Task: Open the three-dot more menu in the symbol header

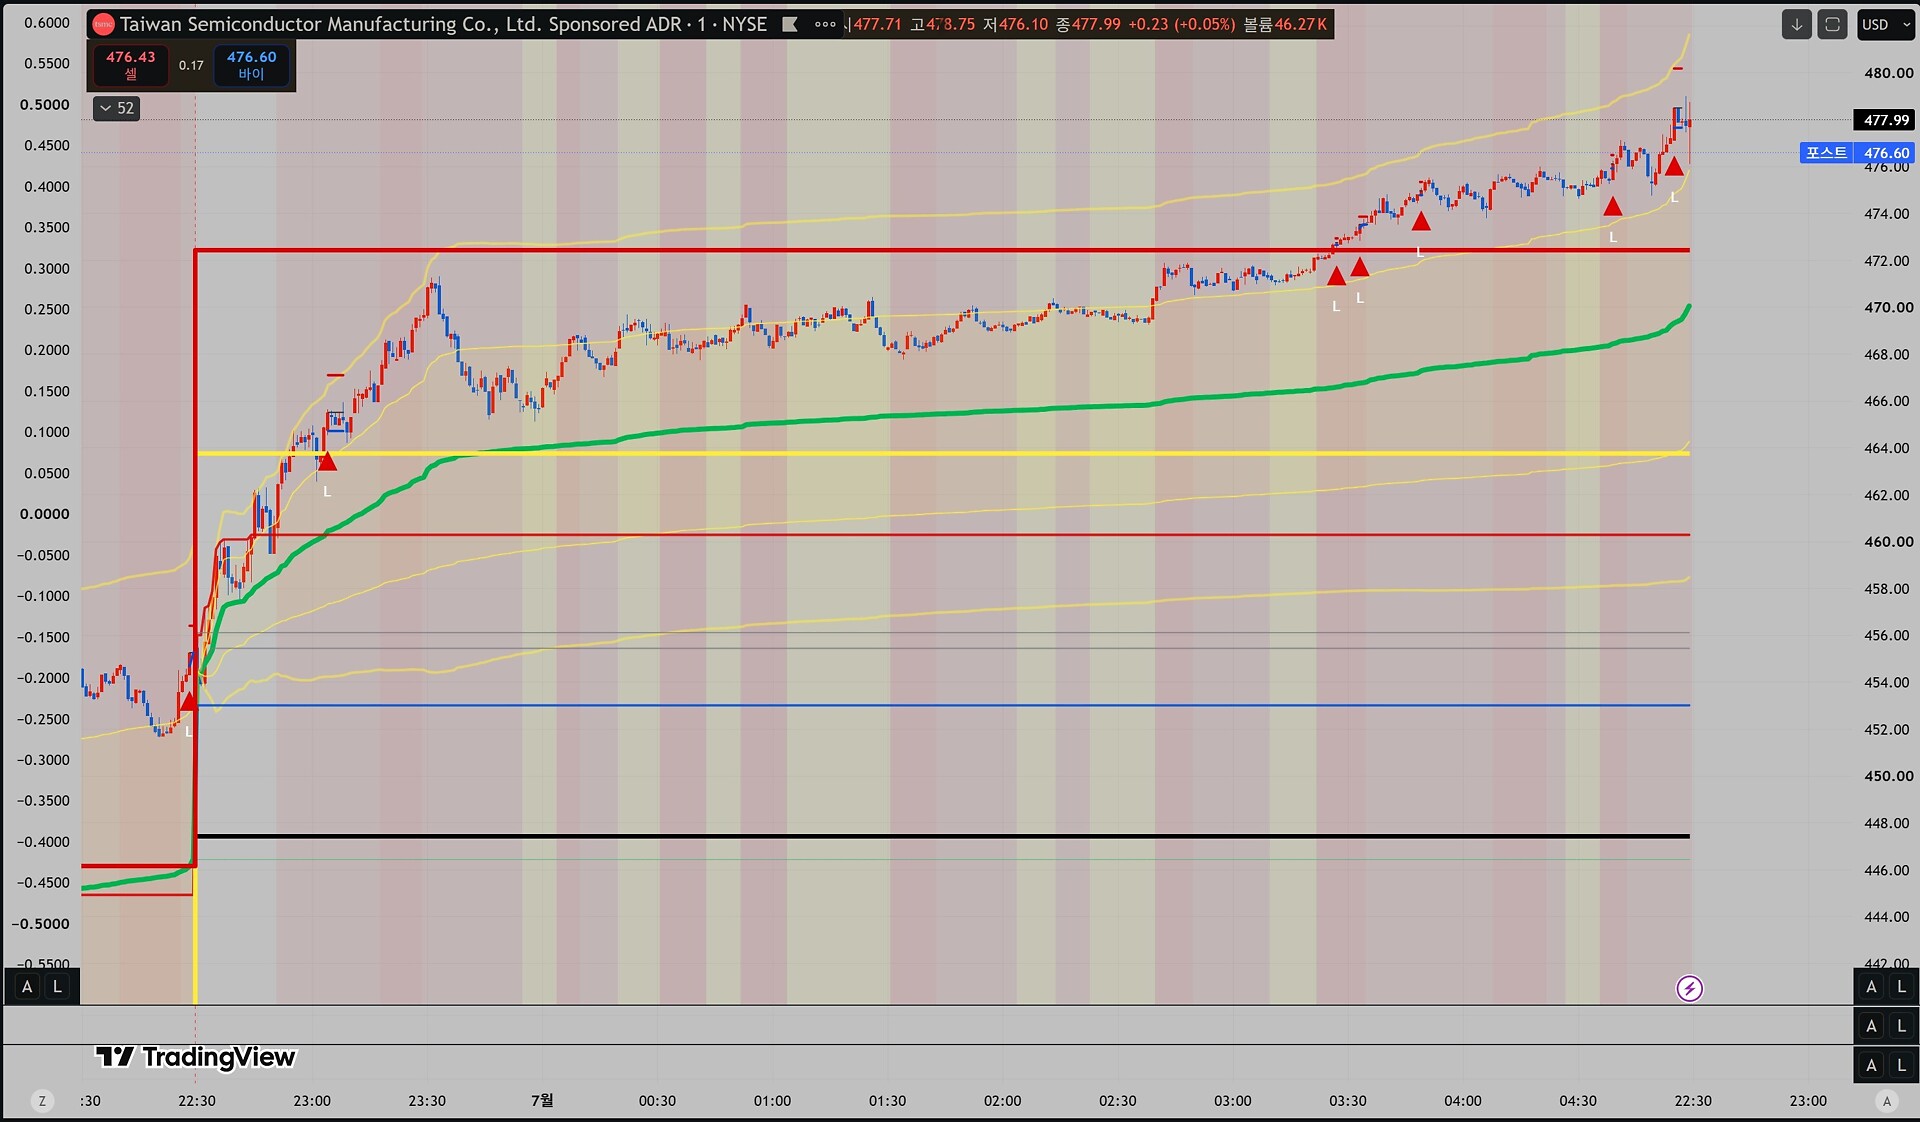Action: pos(825,25)
